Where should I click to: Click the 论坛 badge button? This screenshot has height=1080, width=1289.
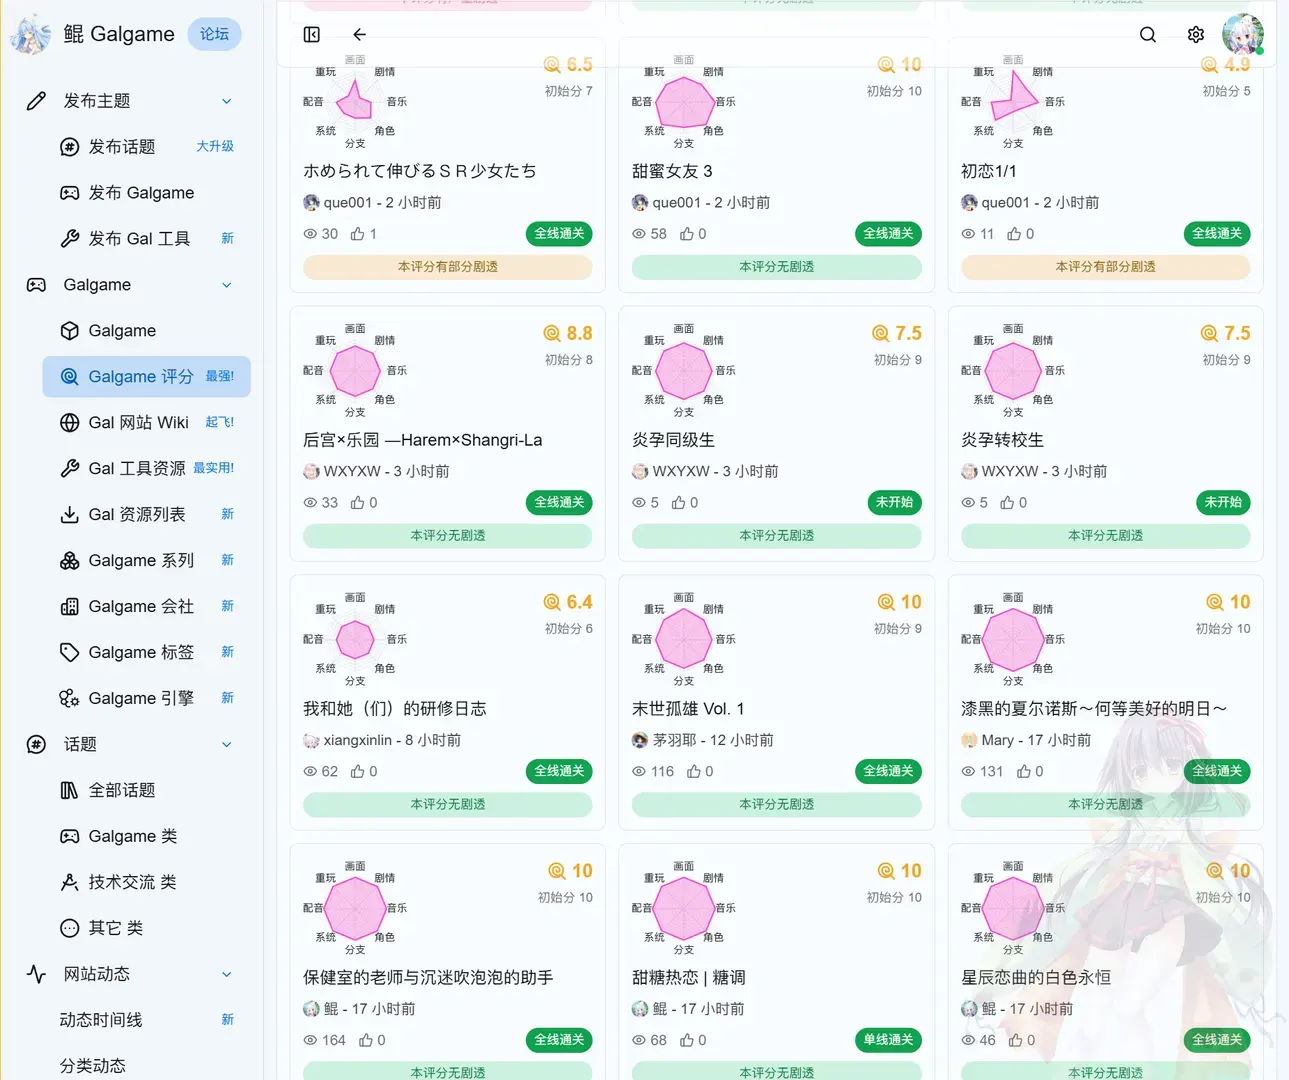point(215,34)
